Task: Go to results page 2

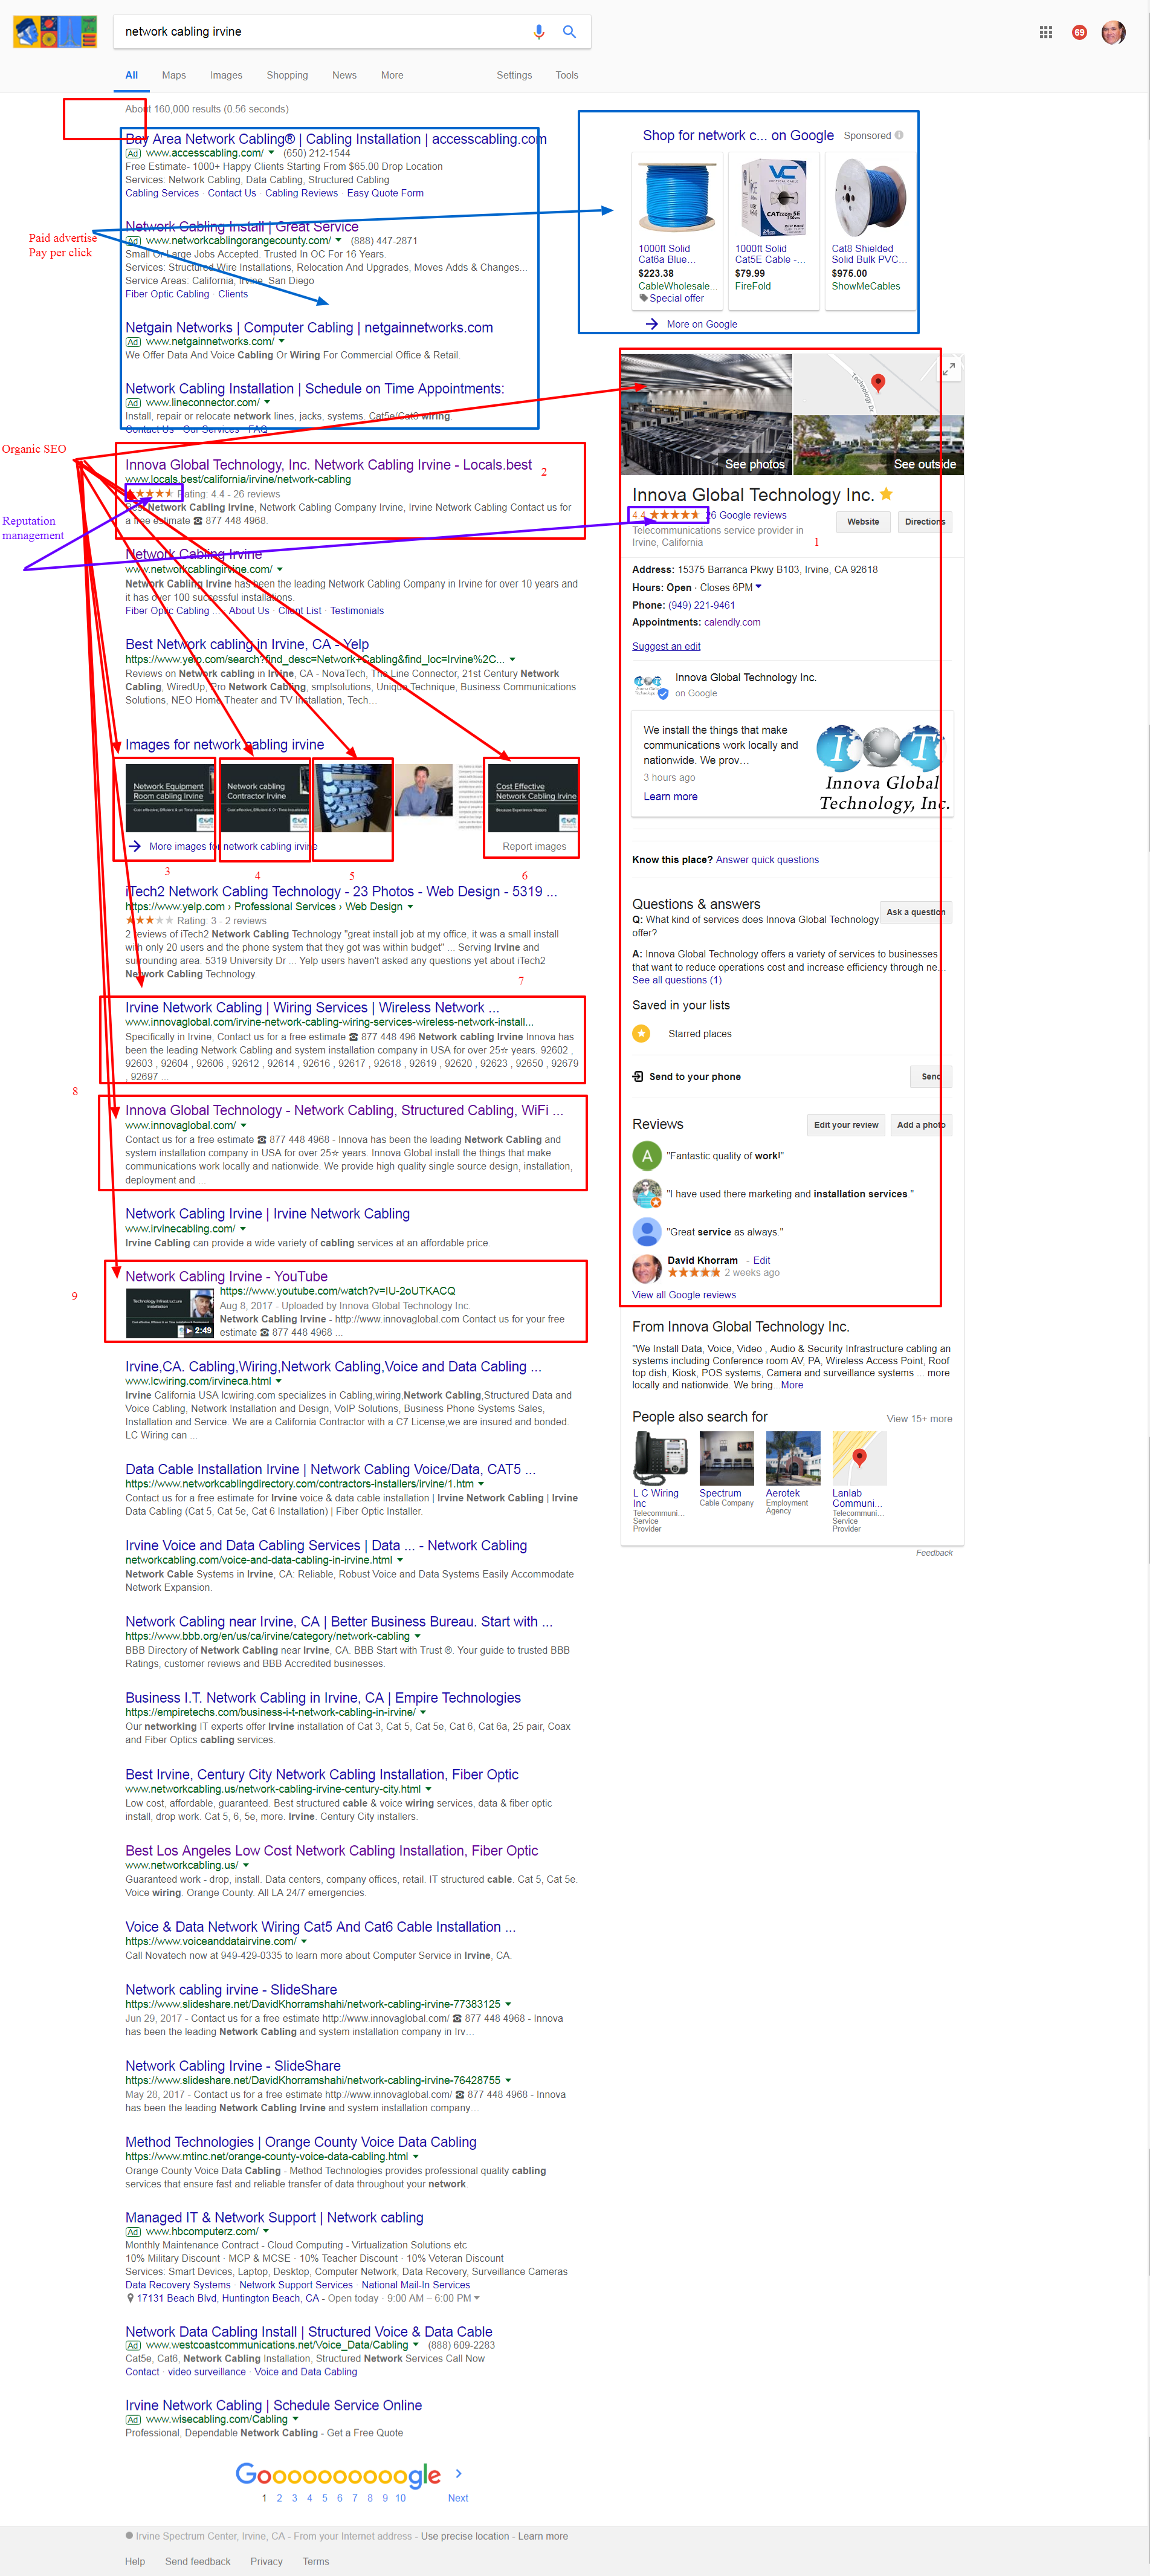Action: [x=279, y=2497]
